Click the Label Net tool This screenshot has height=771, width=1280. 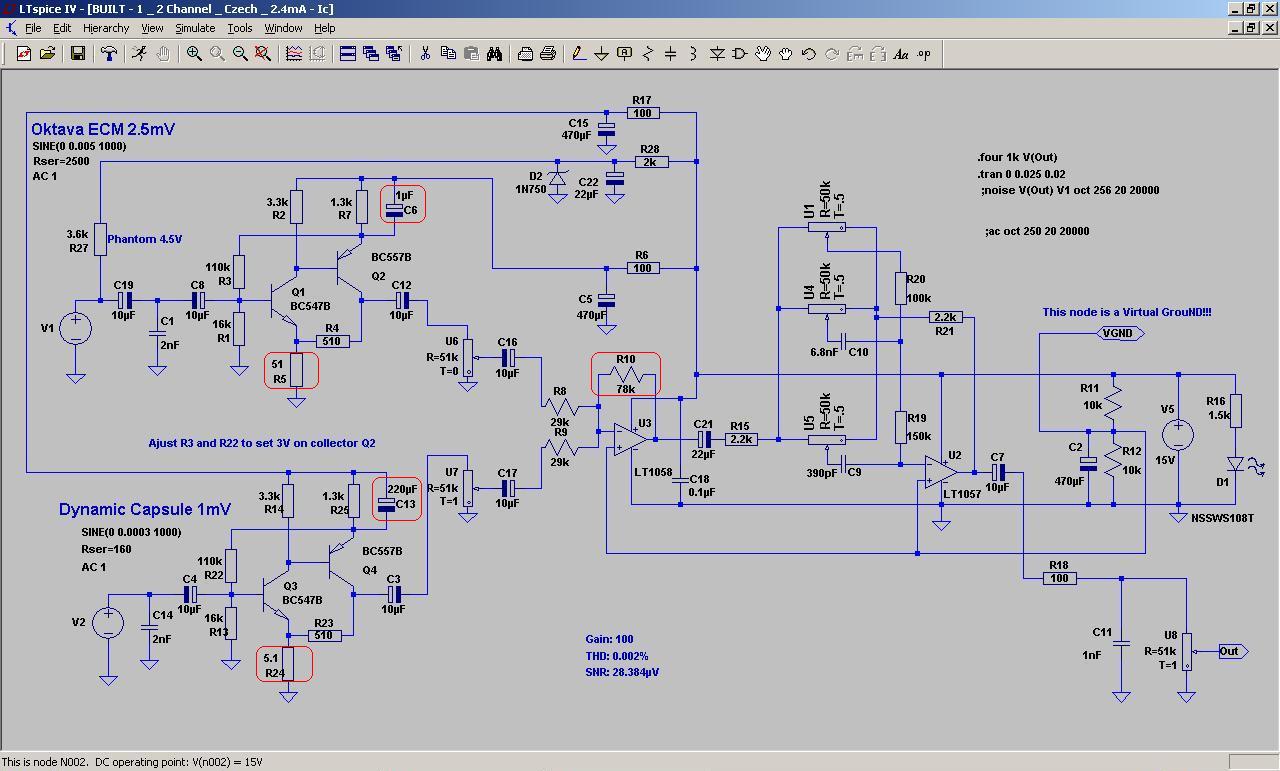(x=624, y=54)
